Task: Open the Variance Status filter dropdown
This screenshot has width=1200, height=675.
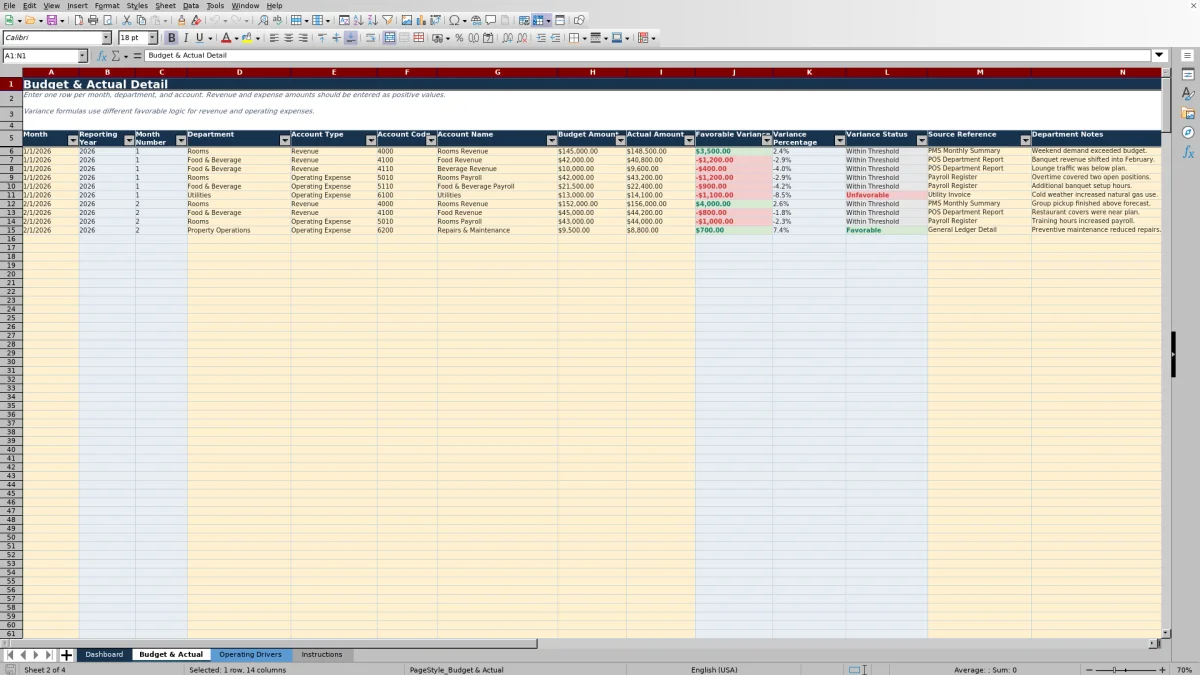Action: (x=921, y=141)
